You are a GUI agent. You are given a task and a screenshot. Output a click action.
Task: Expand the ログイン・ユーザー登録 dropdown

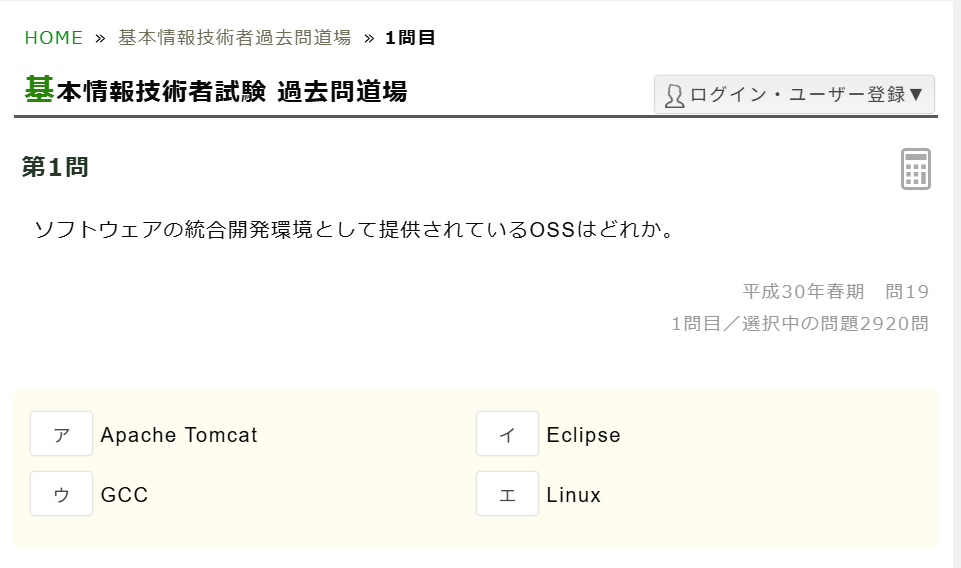(796, 95)
